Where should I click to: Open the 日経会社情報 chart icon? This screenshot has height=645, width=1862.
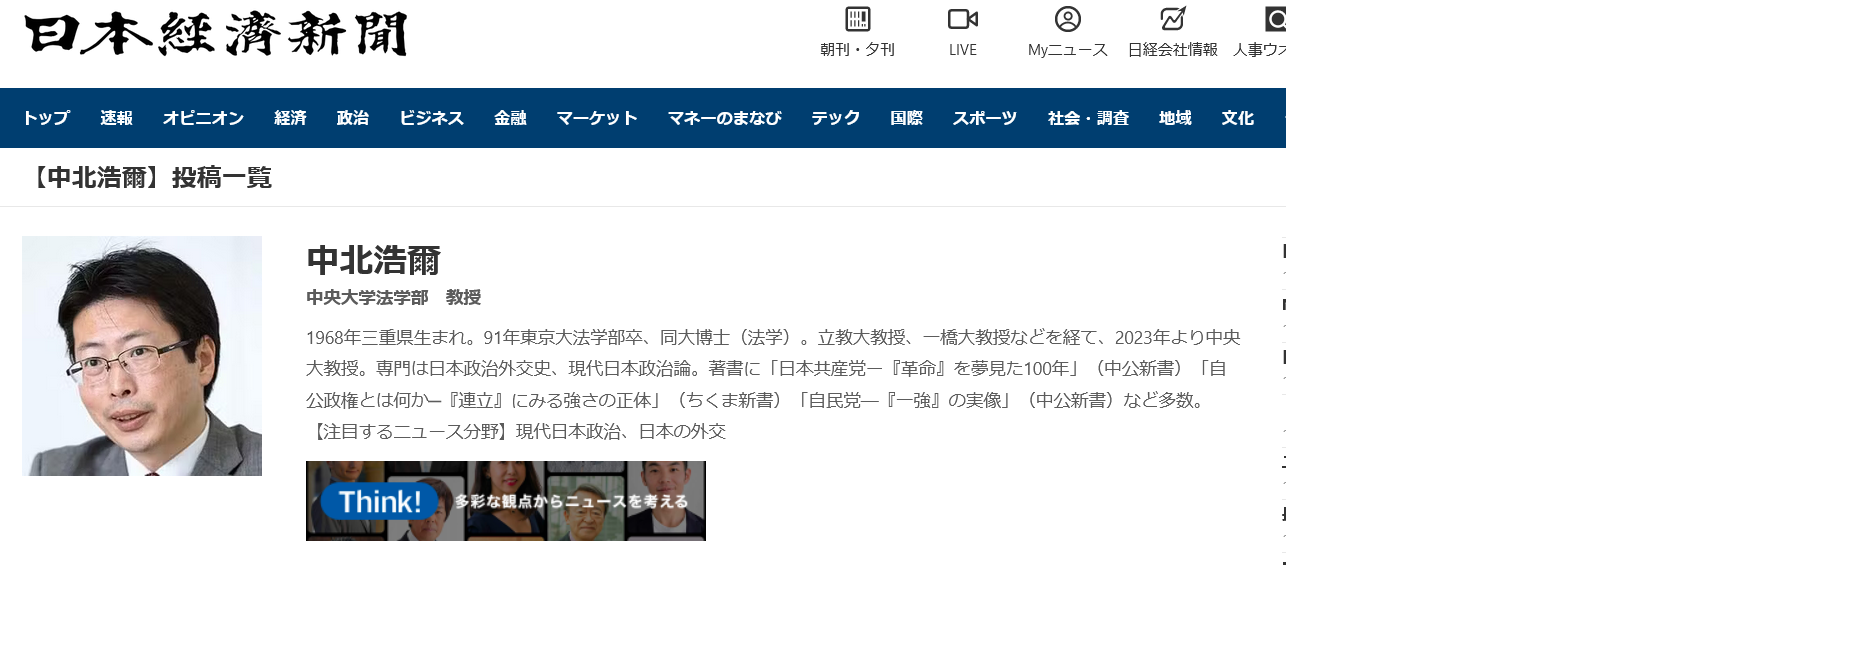(x=1173, y=19)
